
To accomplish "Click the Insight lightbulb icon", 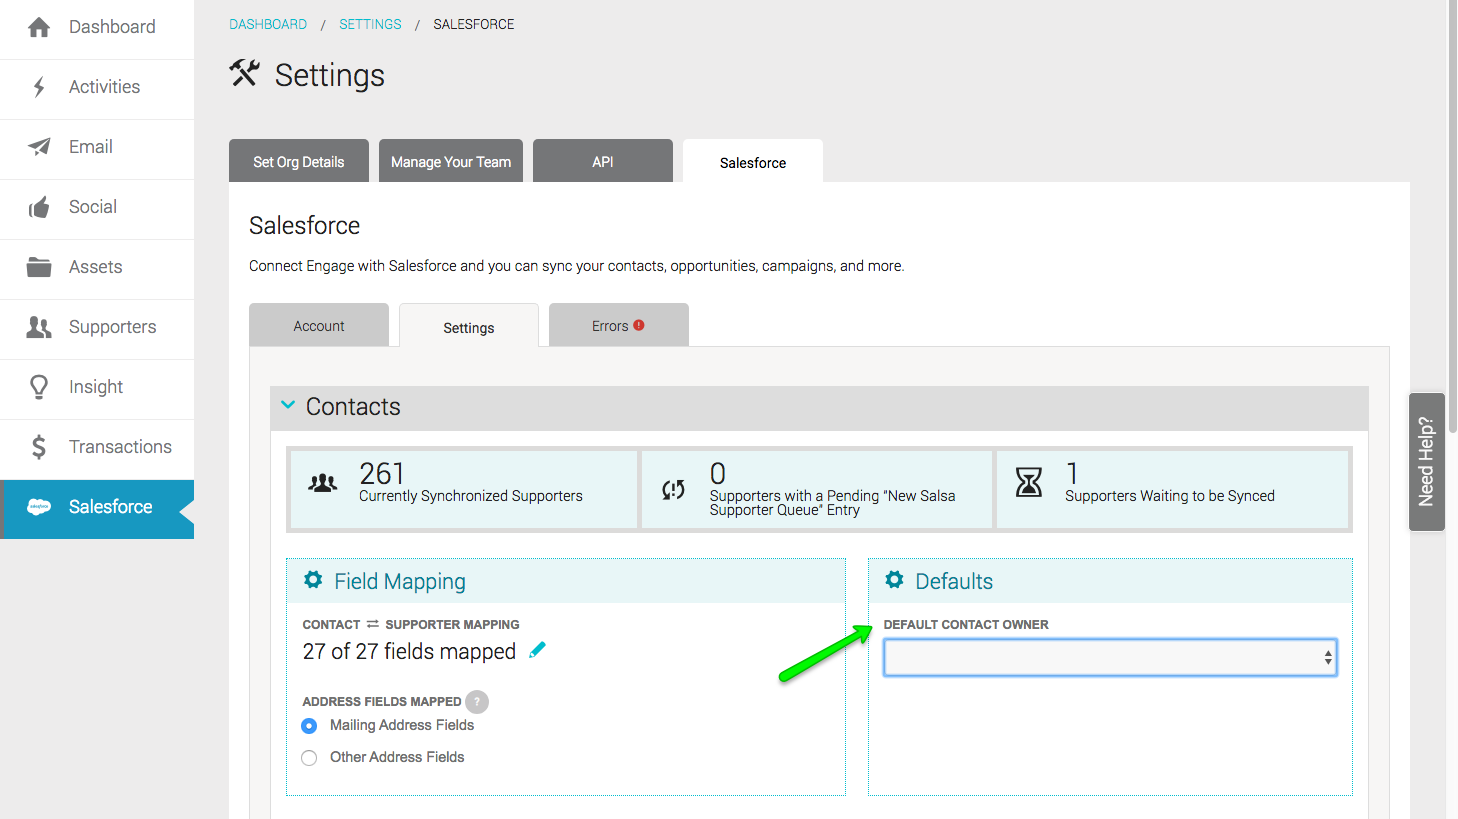I will point(39,387).
